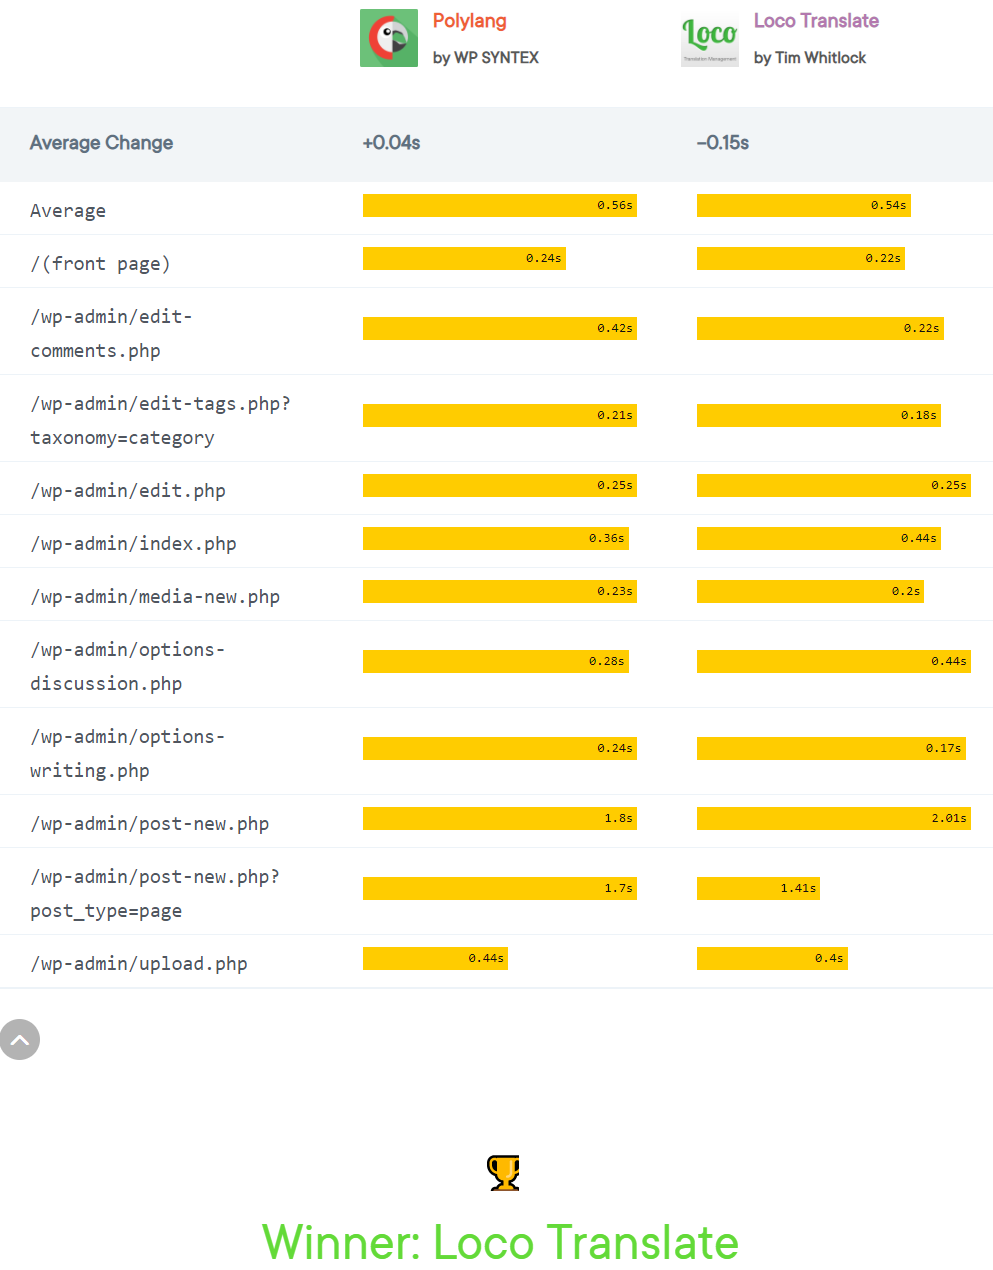Click the trophy badge next to Loco Translate winner
Image resolution: width=993 pixels, height=1270 pixels.
501,1171
